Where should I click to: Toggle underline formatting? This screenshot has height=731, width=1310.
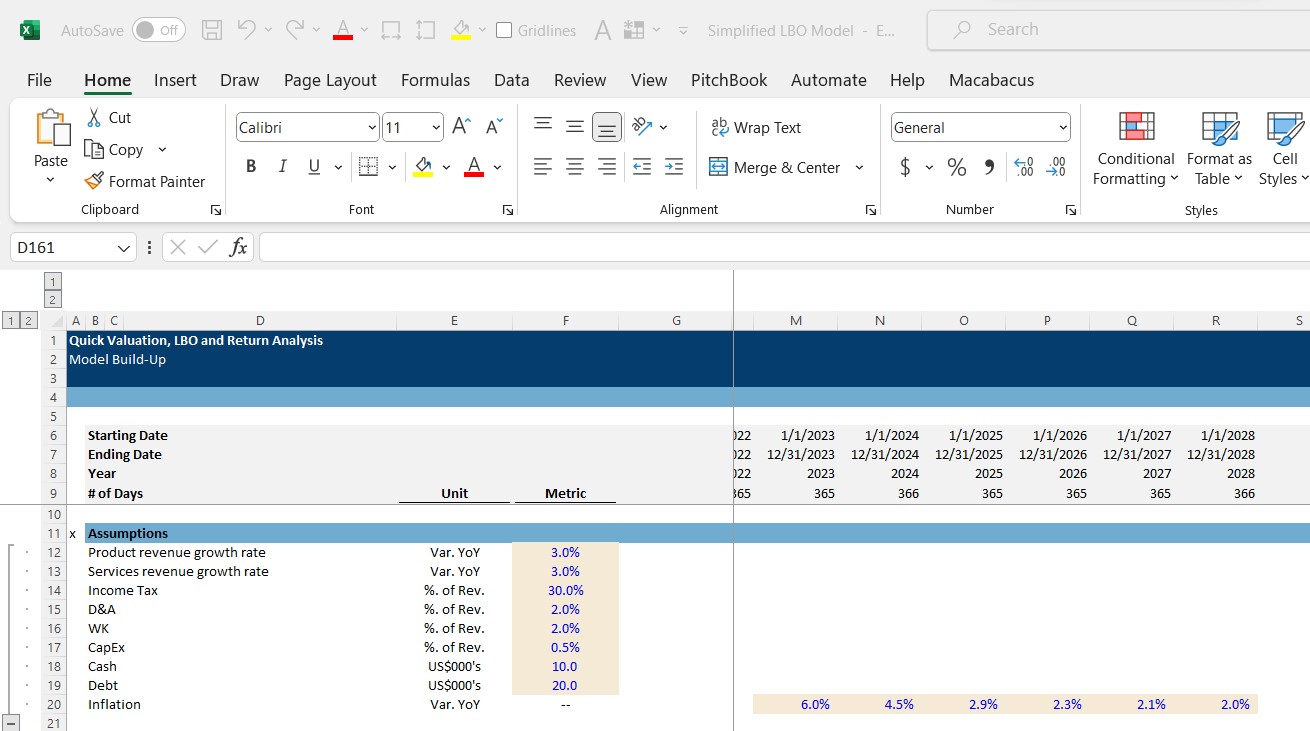[311, 166]
